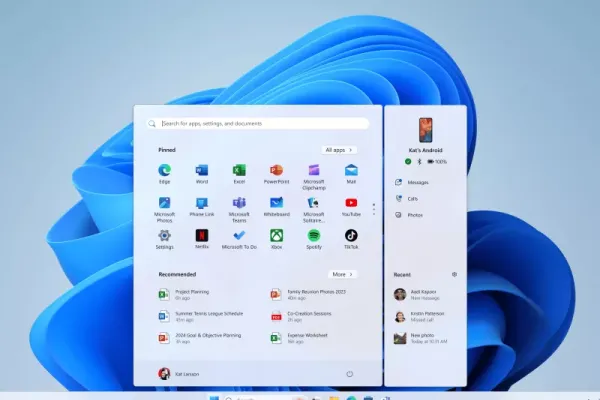Click the Kat's Android phone image

click(x=425, y=130)
